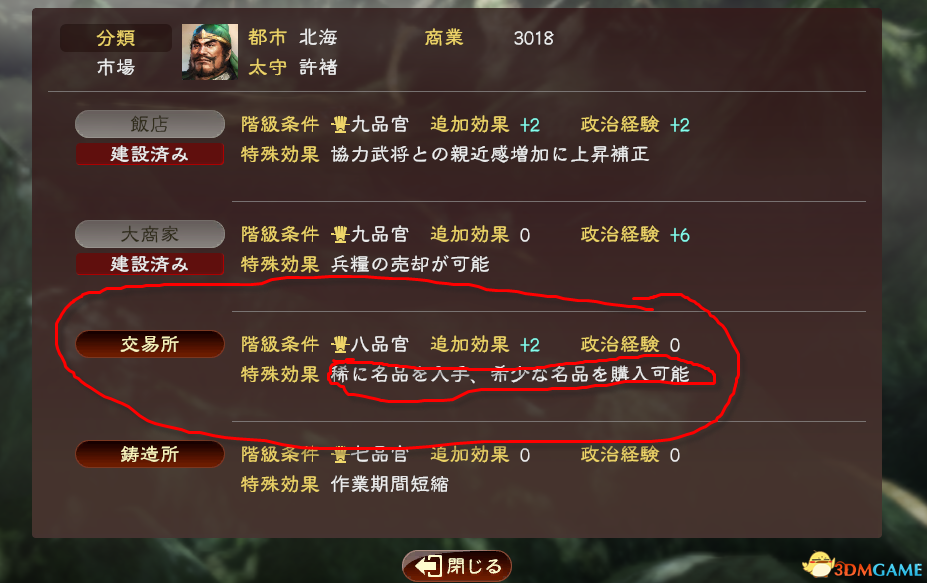The height and width of the screenshot is (583, 927).
Task: Click the crown icon beside 七品官
Action: coord(340,454)
